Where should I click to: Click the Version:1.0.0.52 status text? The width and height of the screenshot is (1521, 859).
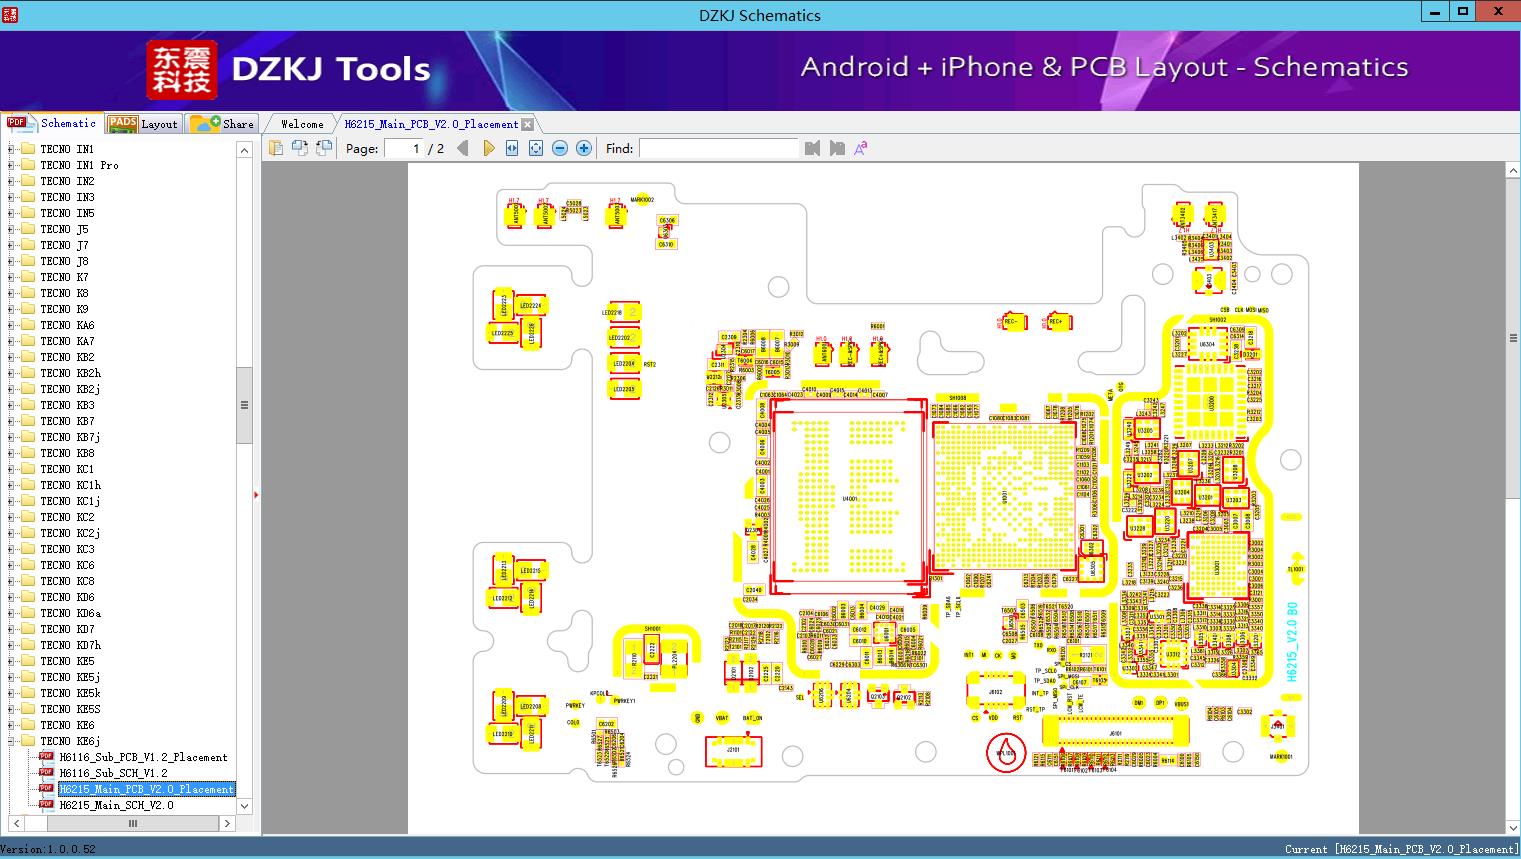point(49,849)
